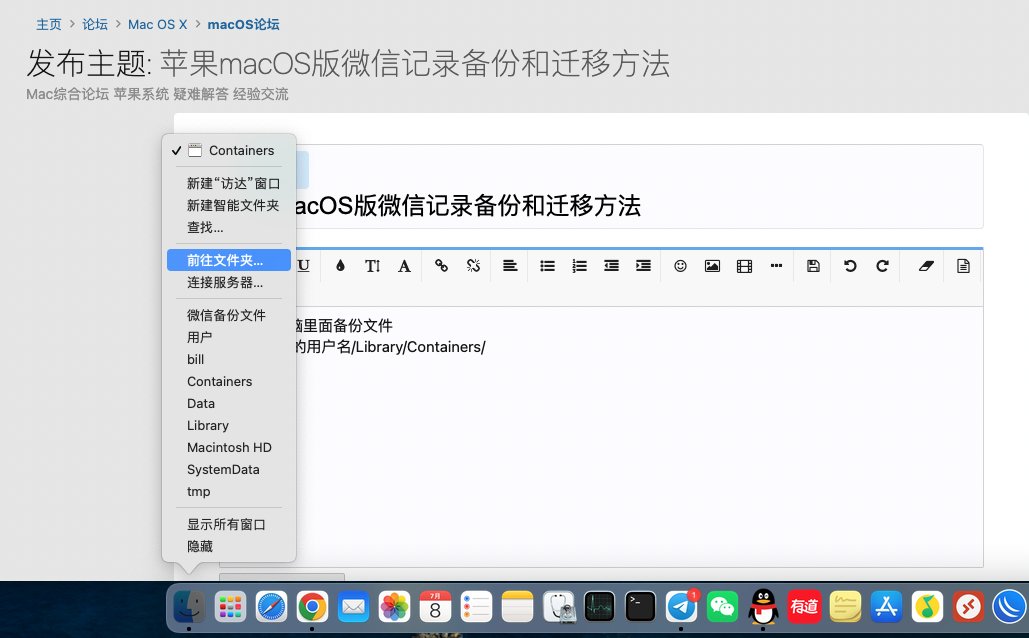The height and width of the screenshot is (638, 1029).
Task: Choose 新建智能文件夹 menu entry
Action: [x=229, y=205]
